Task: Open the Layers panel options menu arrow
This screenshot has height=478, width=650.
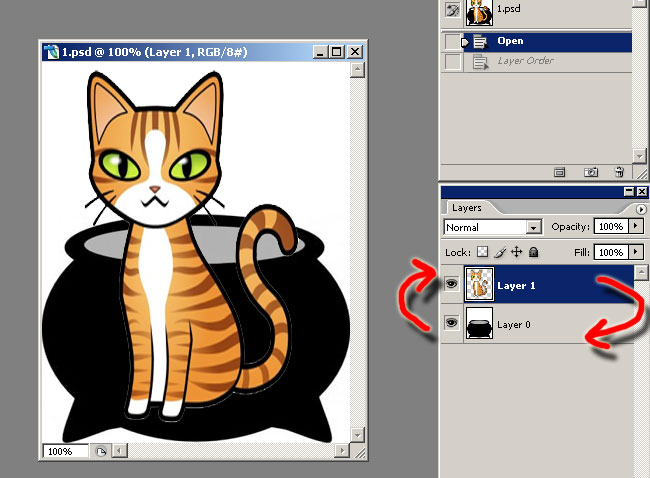Action: coord(641,209)
